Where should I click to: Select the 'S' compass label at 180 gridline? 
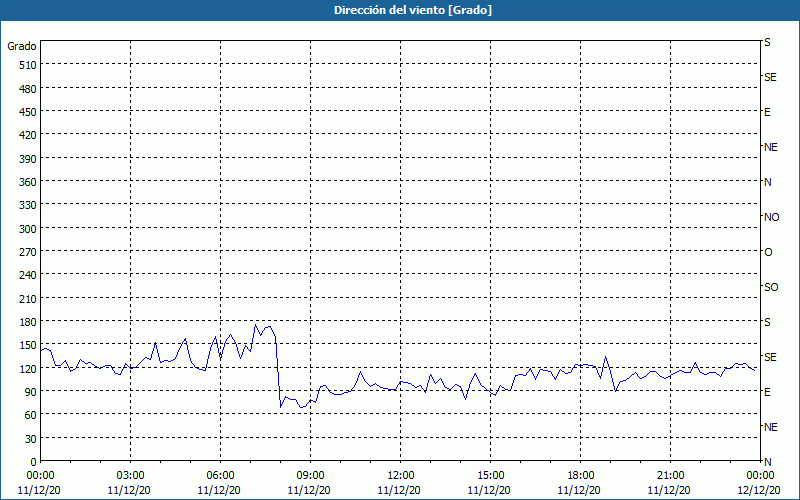click(767, 322)
